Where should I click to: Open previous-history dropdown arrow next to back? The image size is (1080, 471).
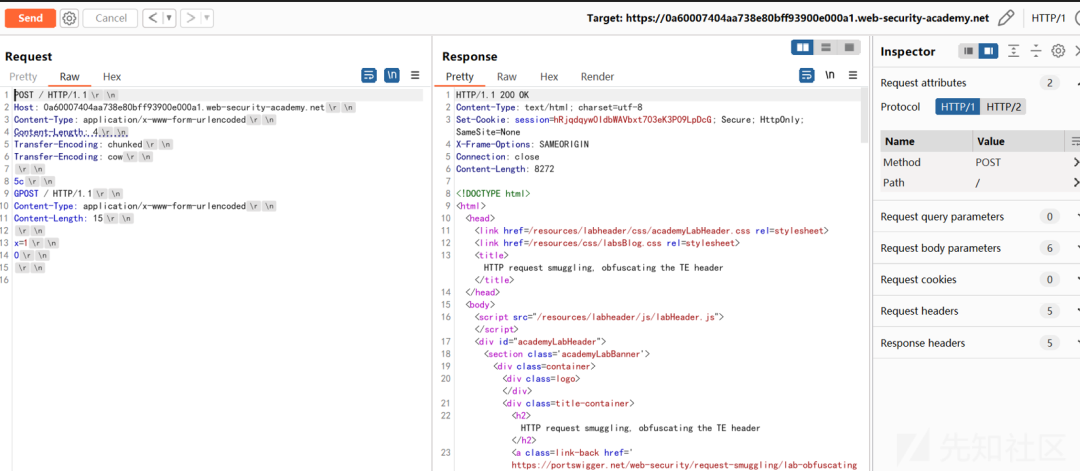click(x=169, y=19)
